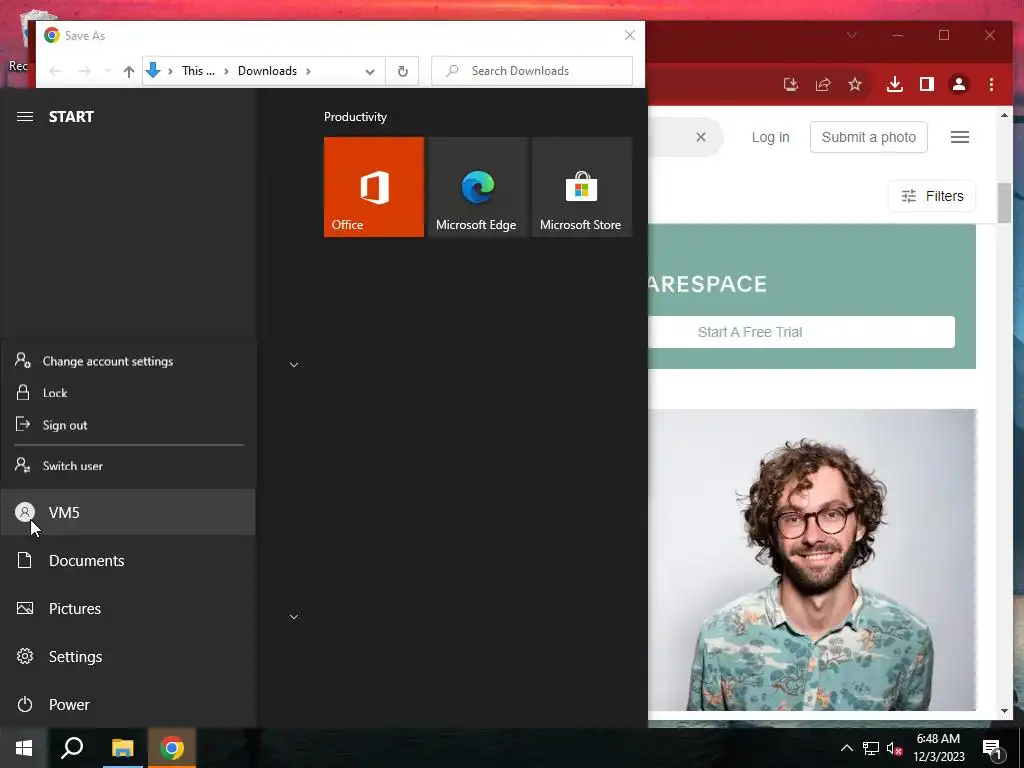Click the webpage vertical scrollbar thumb

point(1004,202)
